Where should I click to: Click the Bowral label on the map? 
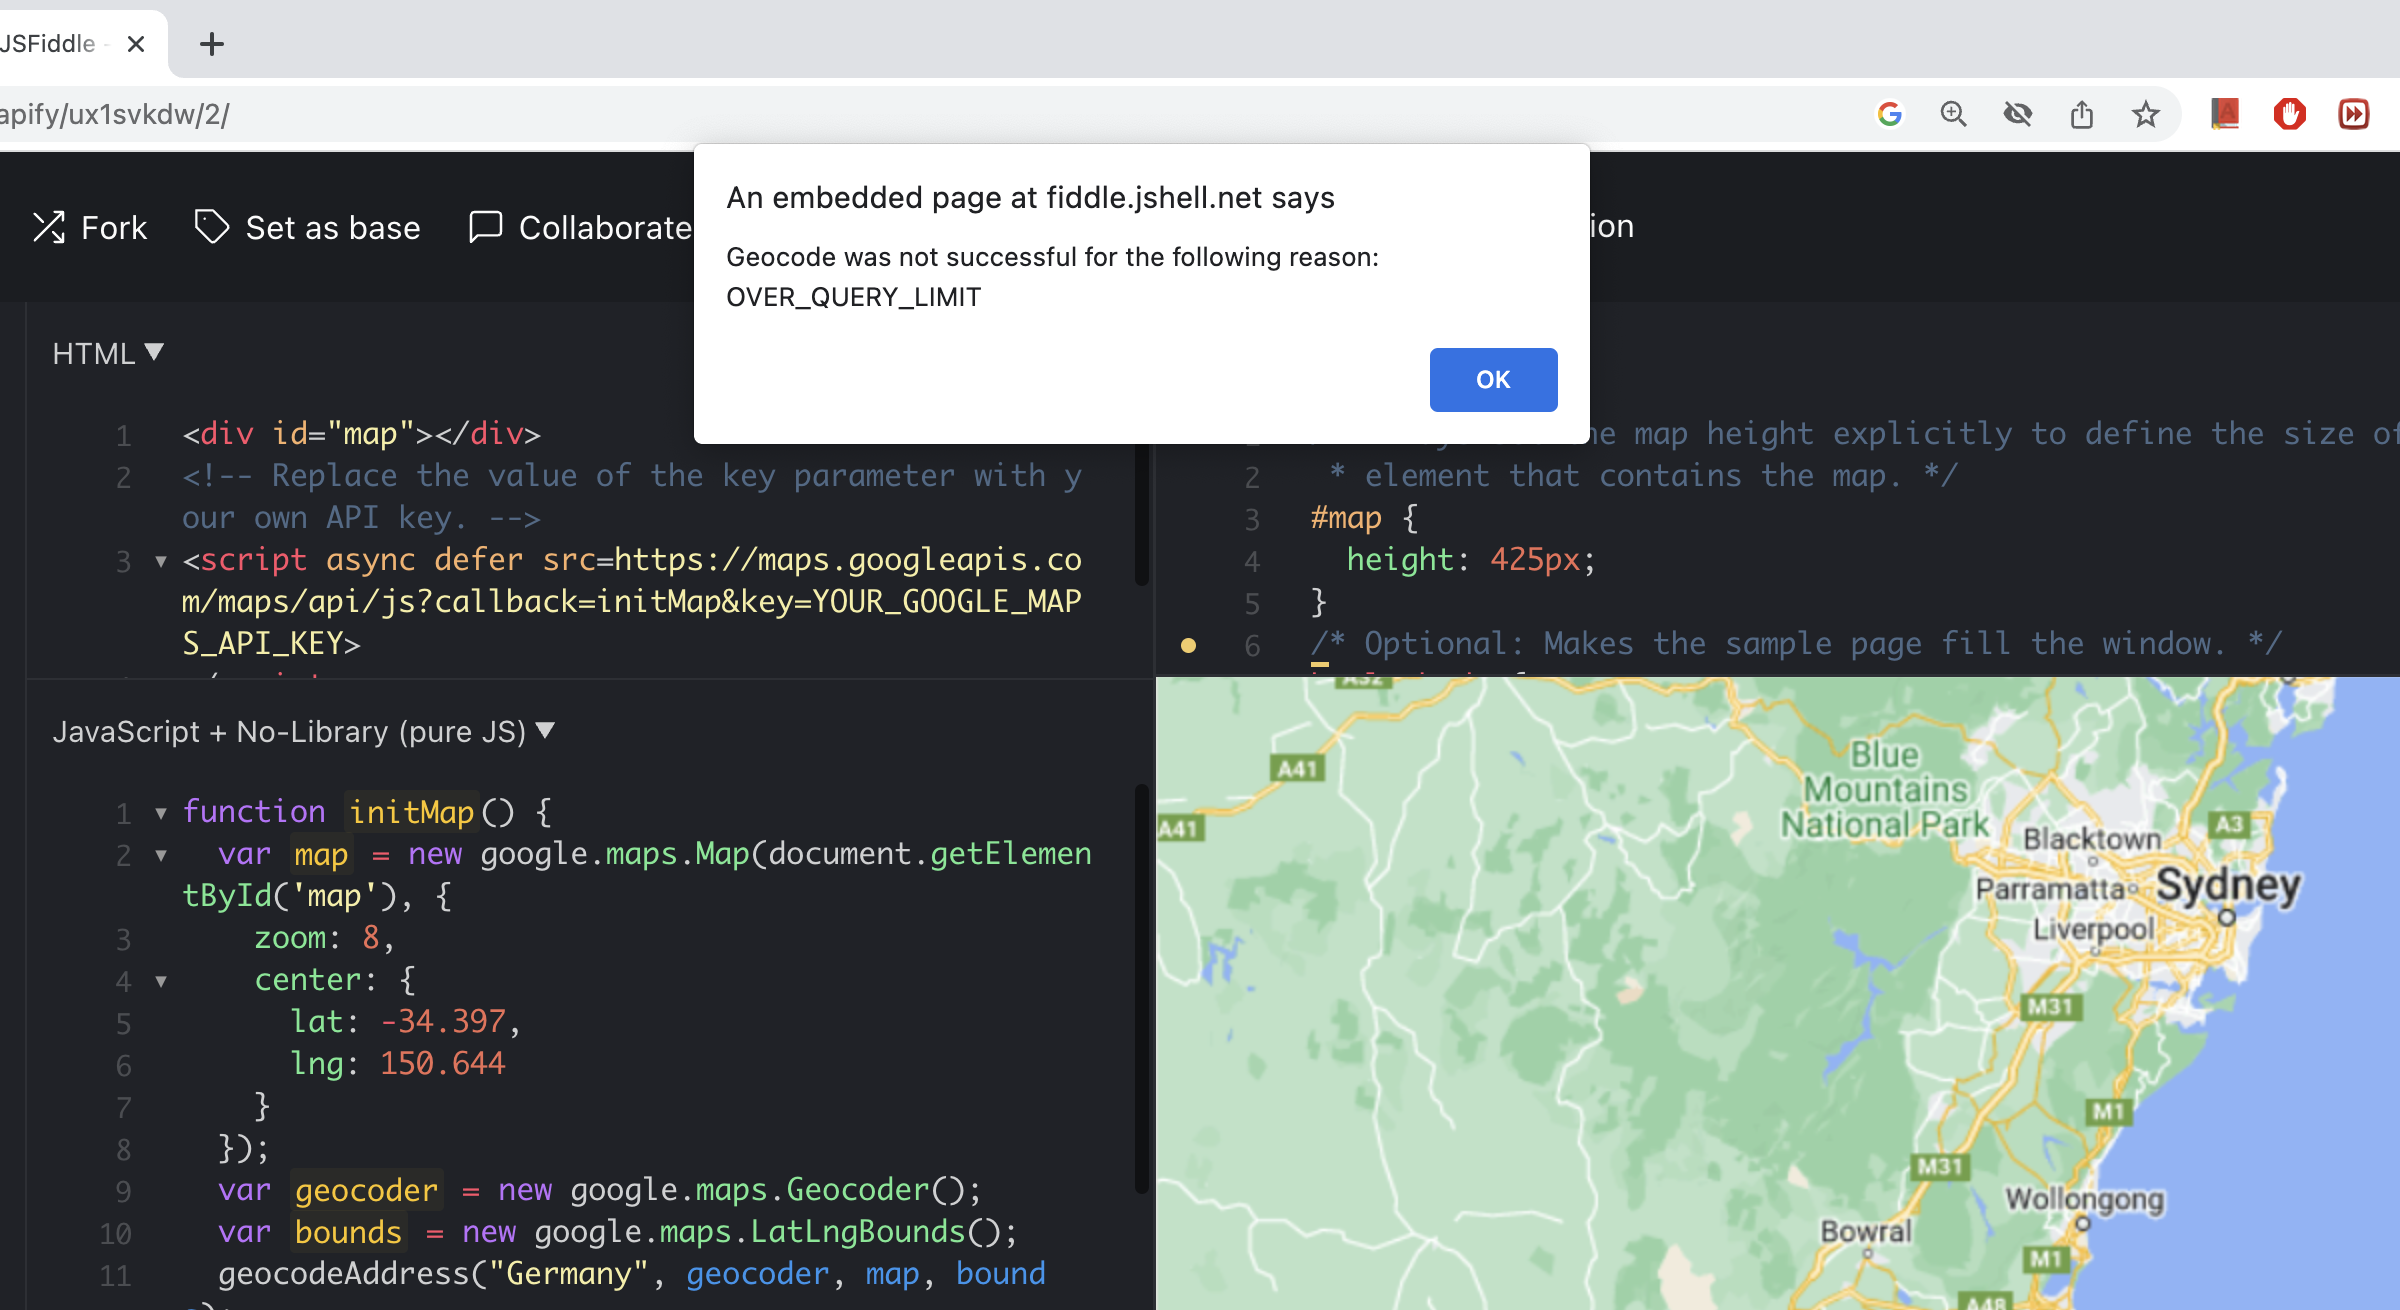point(1865,1230)
